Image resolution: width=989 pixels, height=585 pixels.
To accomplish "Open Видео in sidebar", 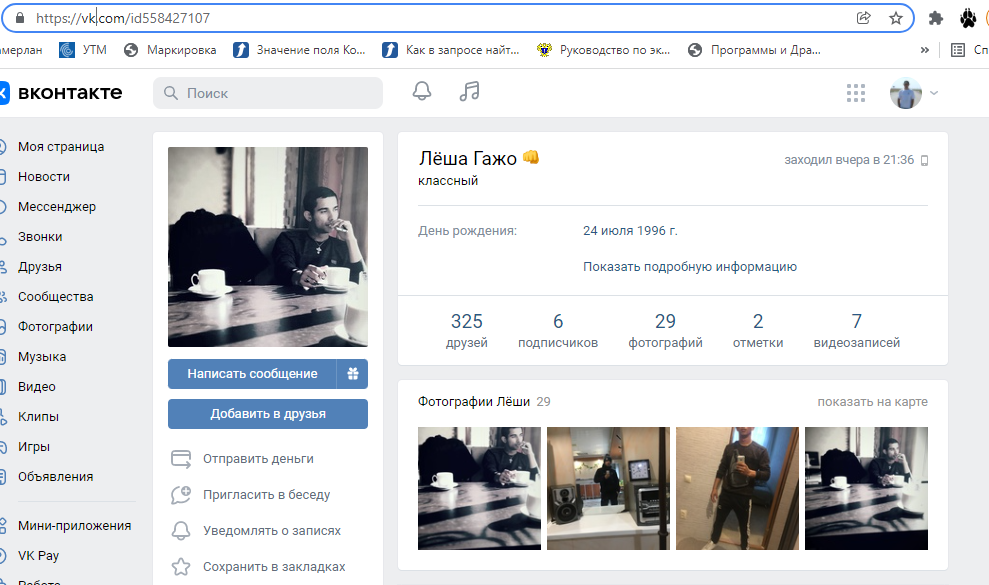I will [x=37, y=386].
